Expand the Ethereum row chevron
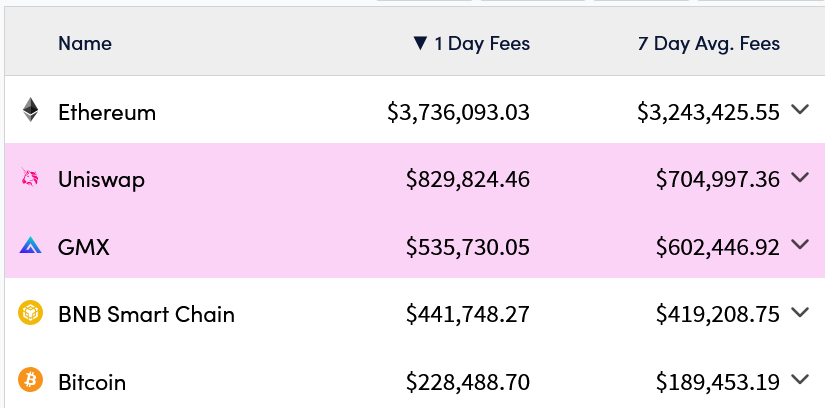The height and width of the screenshot is (408, 825). (800, 110)
